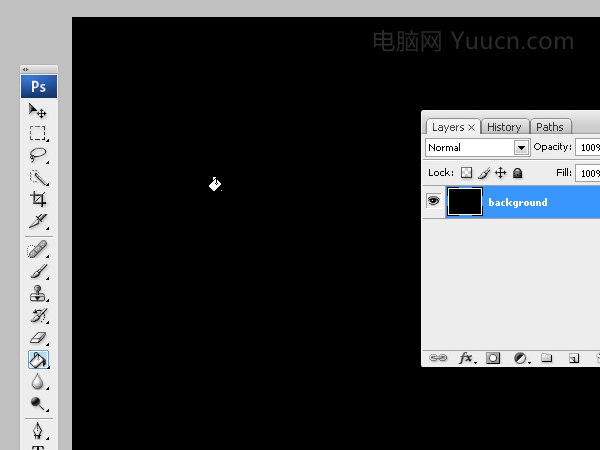This screenshot has width=600, height=450.
Task: Toggle lock all padlock icon
Action: [517, 173]
